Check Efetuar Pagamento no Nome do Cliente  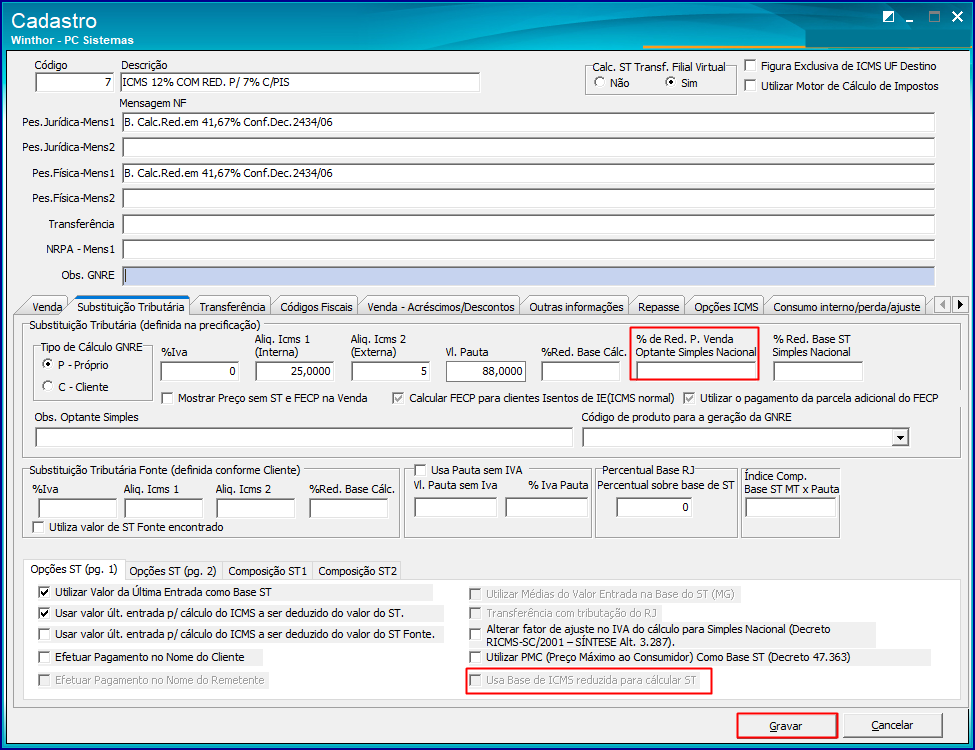pyautogui.click(x=44, y=657)
